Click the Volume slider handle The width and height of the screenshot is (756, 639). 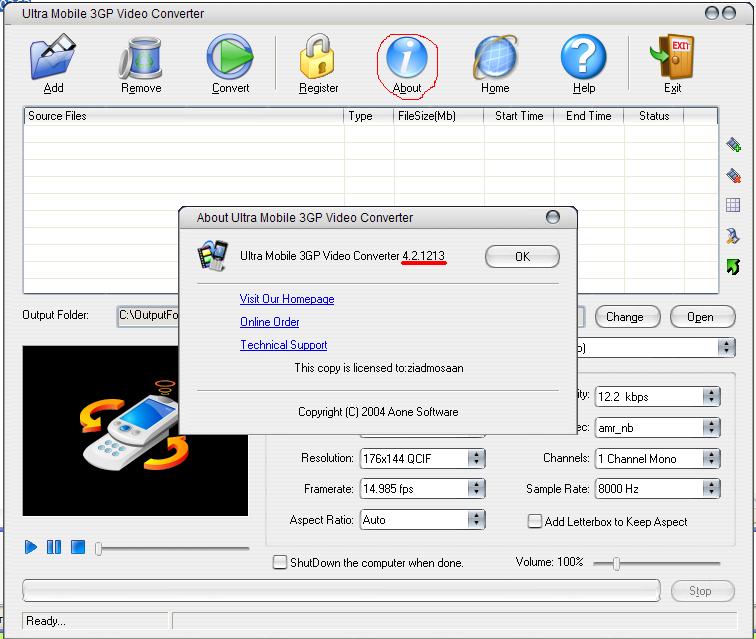pos(616,564)
